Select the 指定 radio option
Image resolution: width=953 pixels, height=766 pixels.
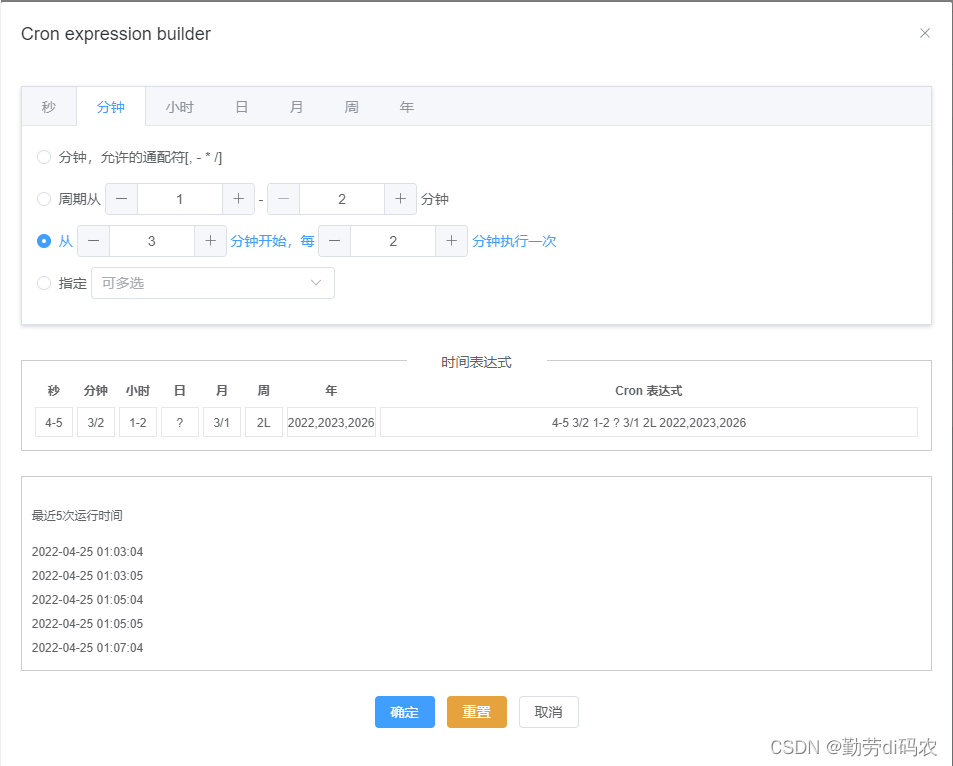point(44,282)
